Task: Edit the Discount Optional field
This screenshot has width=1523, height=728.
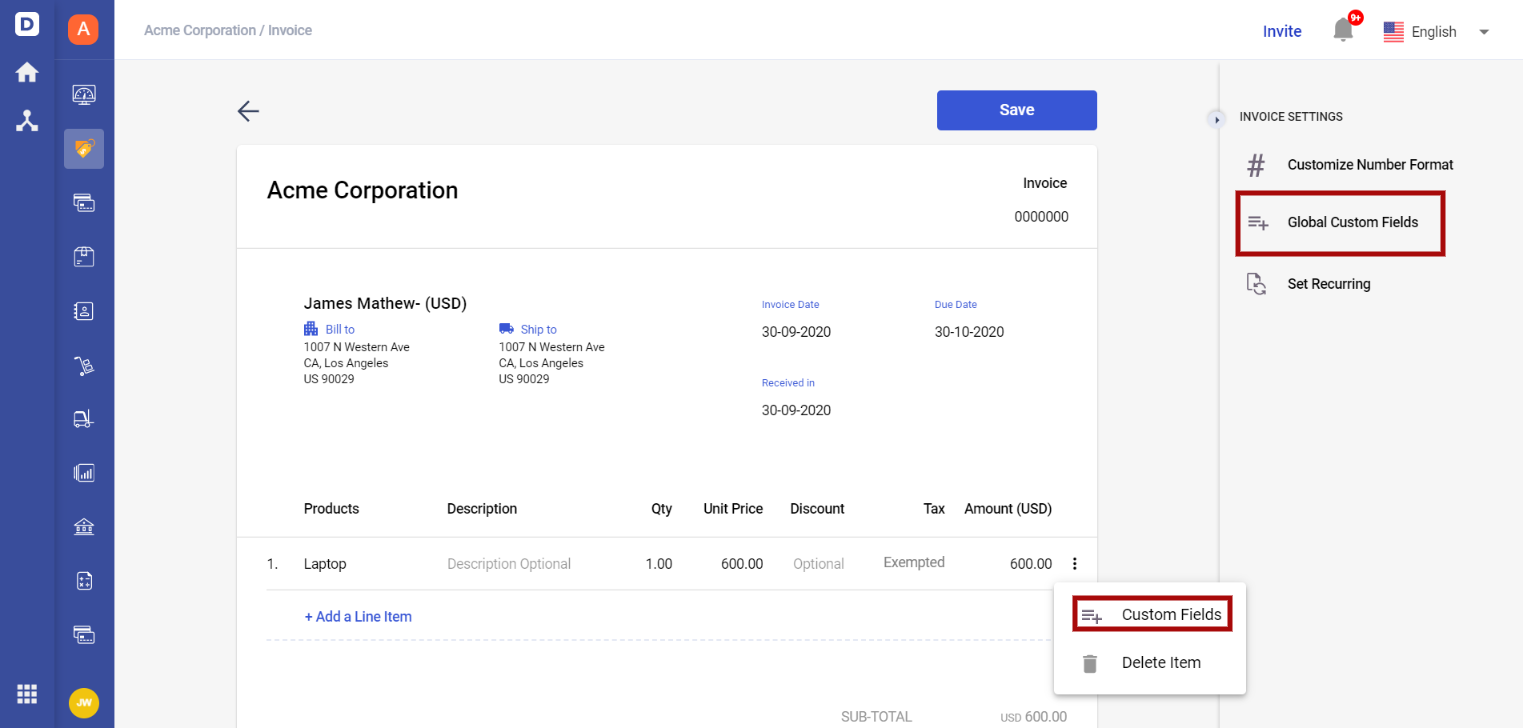Action: coord(819,564)
